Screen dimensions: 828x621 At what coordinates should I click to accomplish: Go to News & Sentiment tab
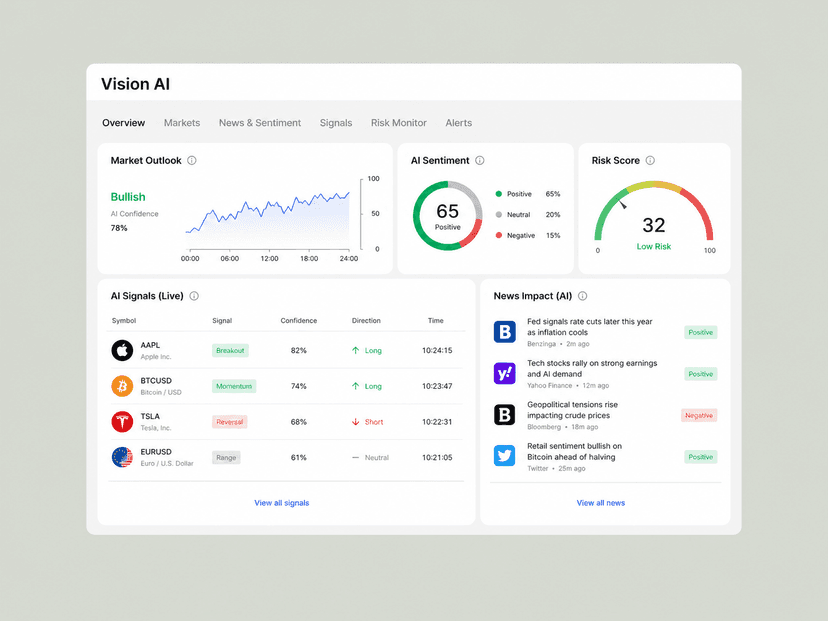[x=260, y=123]
